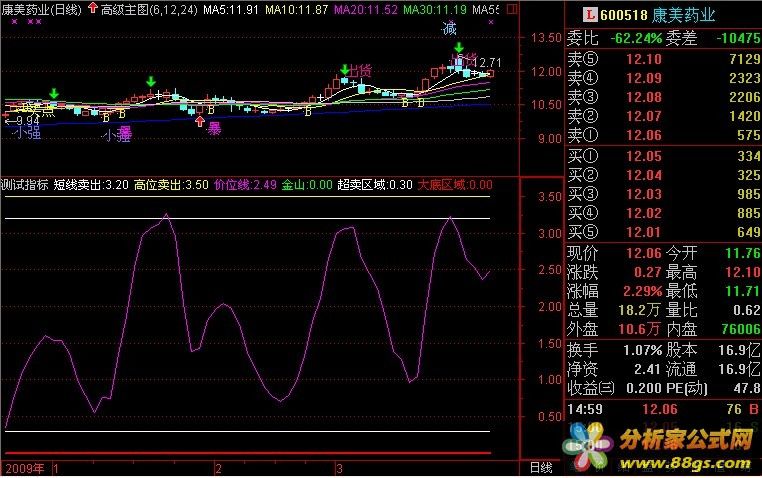Click the single purple x marker at top-left
Image resolution: width=762 pixels, height=478 pixels.
click(14, 21)
